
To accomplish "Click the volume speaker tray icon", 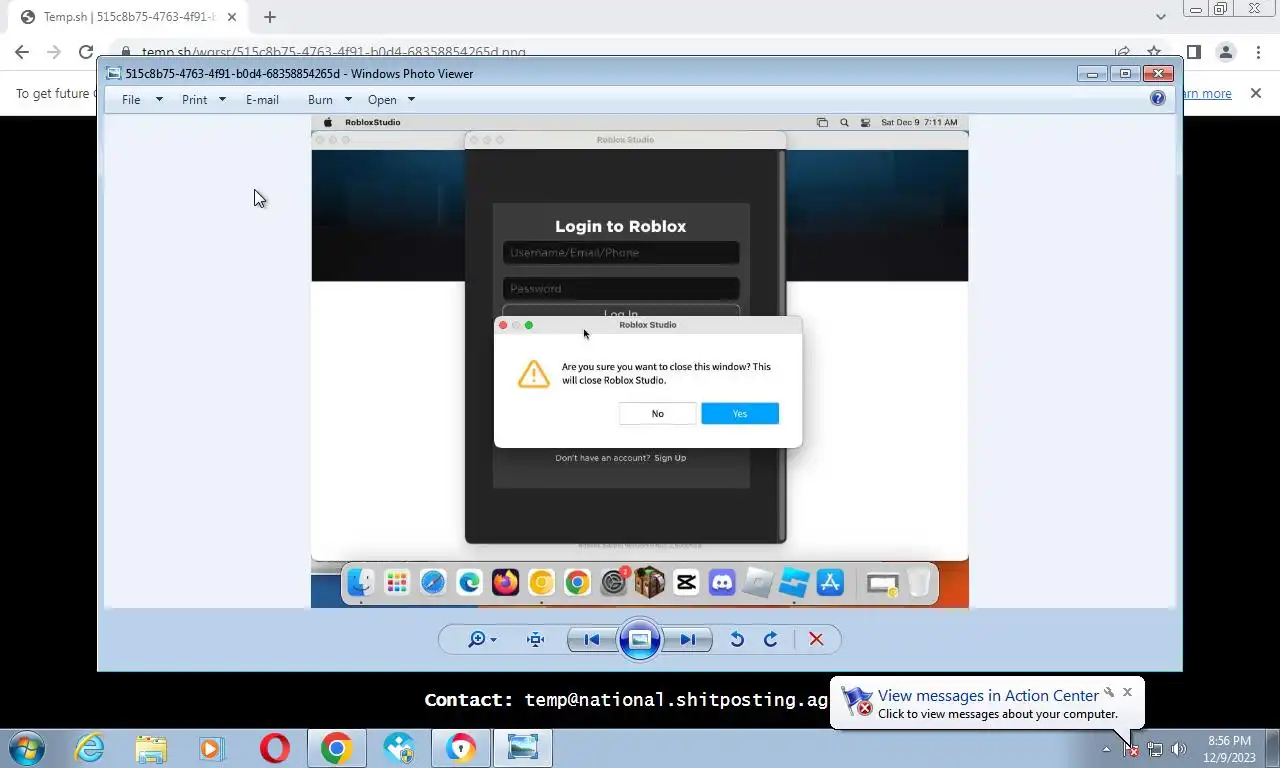I will (1179, 749).
